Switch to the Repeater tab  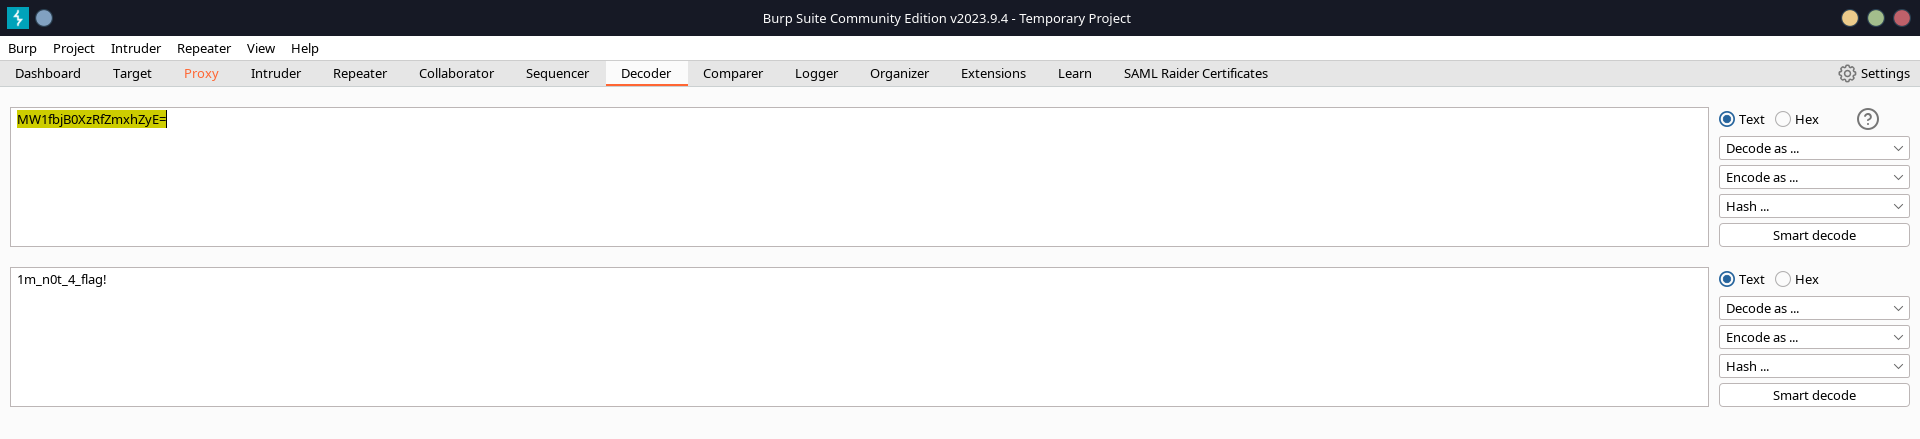360,73
